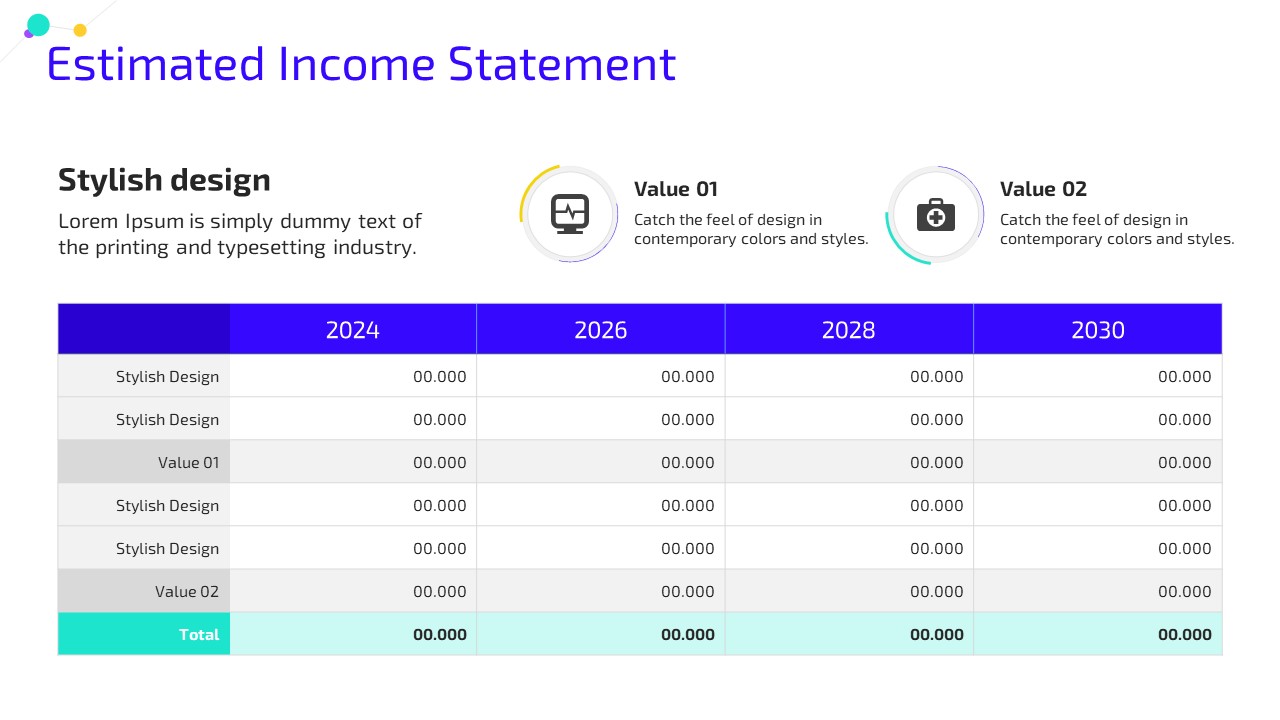Select the 'Estimated Income Statement' title
The height and width of the screenshot is (720, 1280).
361,64
